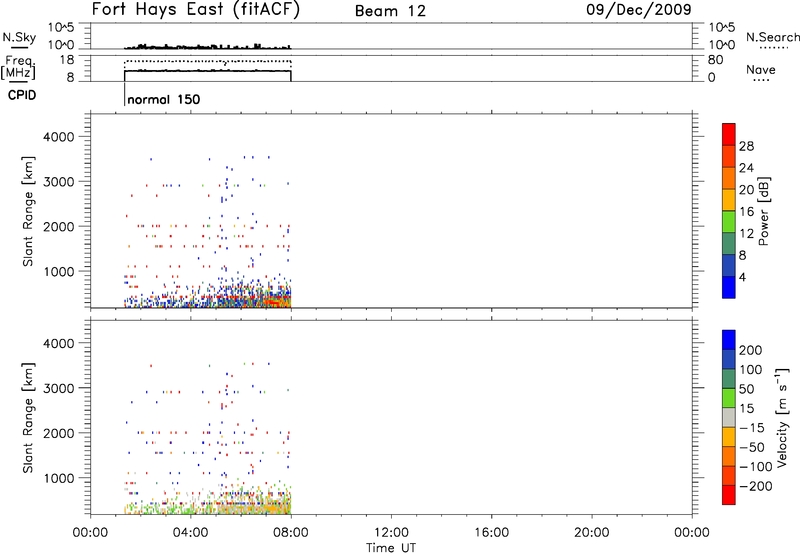Click the gray −15 to 15 Velocity swatch
800x554 pixels.
click(729, 417)
